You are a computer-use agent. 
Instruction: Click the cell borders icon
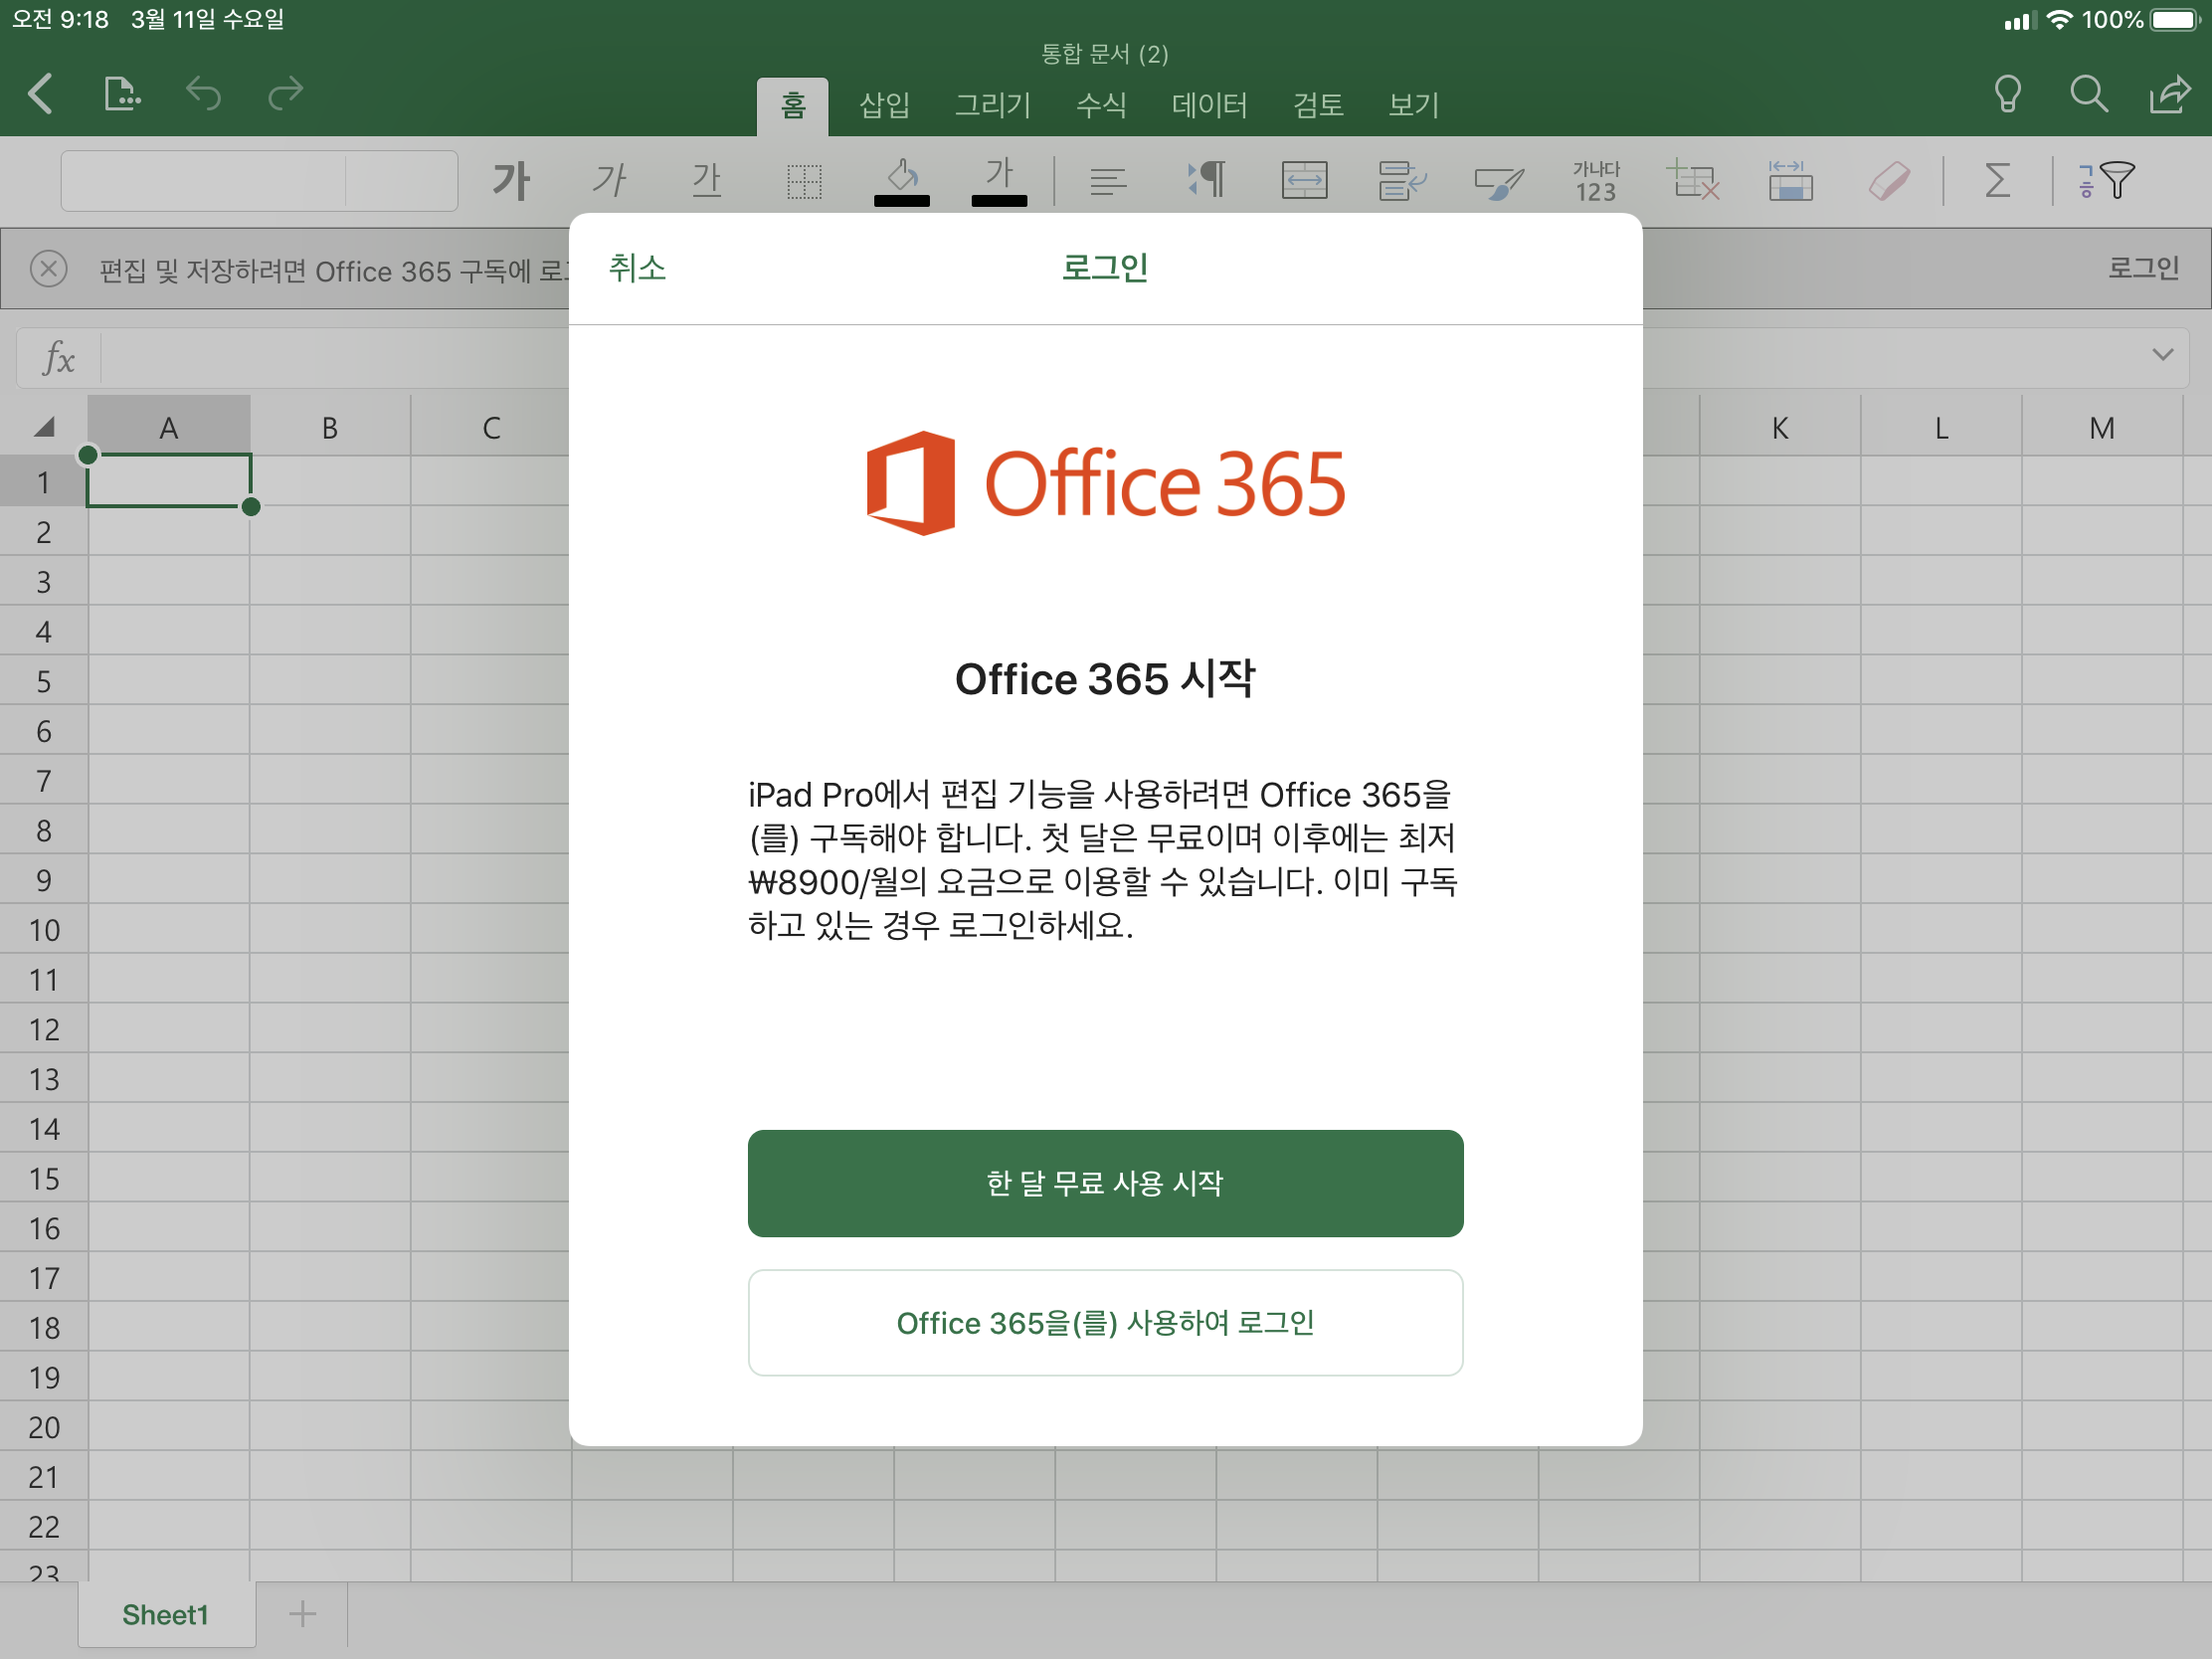click(x=804, y=181)
